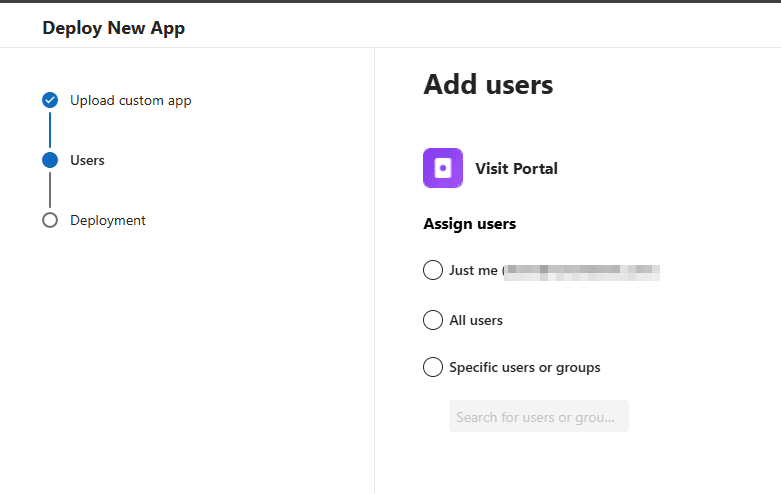Click the Visit Portal purple app icon
The height and width of the screenshot is (494, 781).
coord(443,168)
